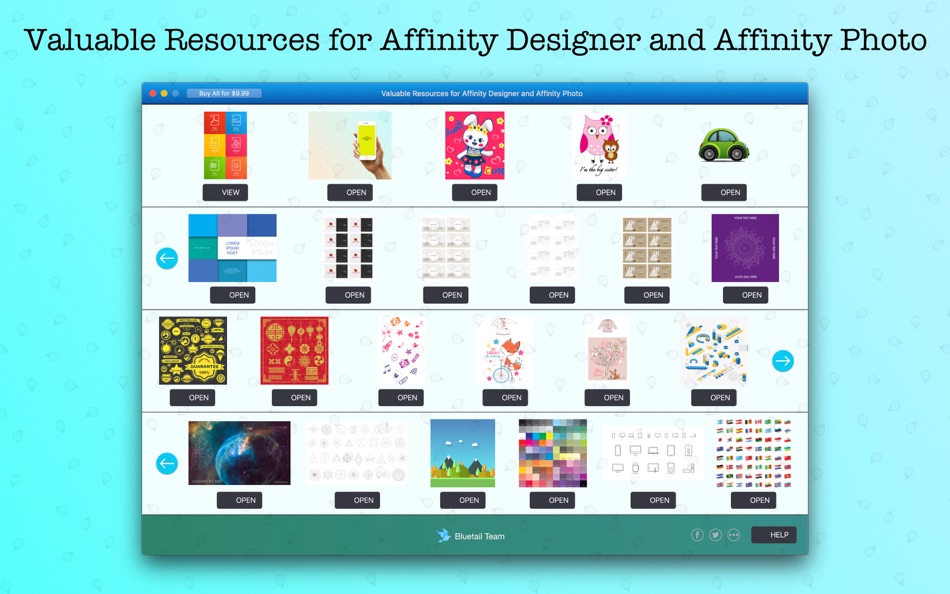
Task: Click the Buy All for $9.99 button
Action: 224,93
